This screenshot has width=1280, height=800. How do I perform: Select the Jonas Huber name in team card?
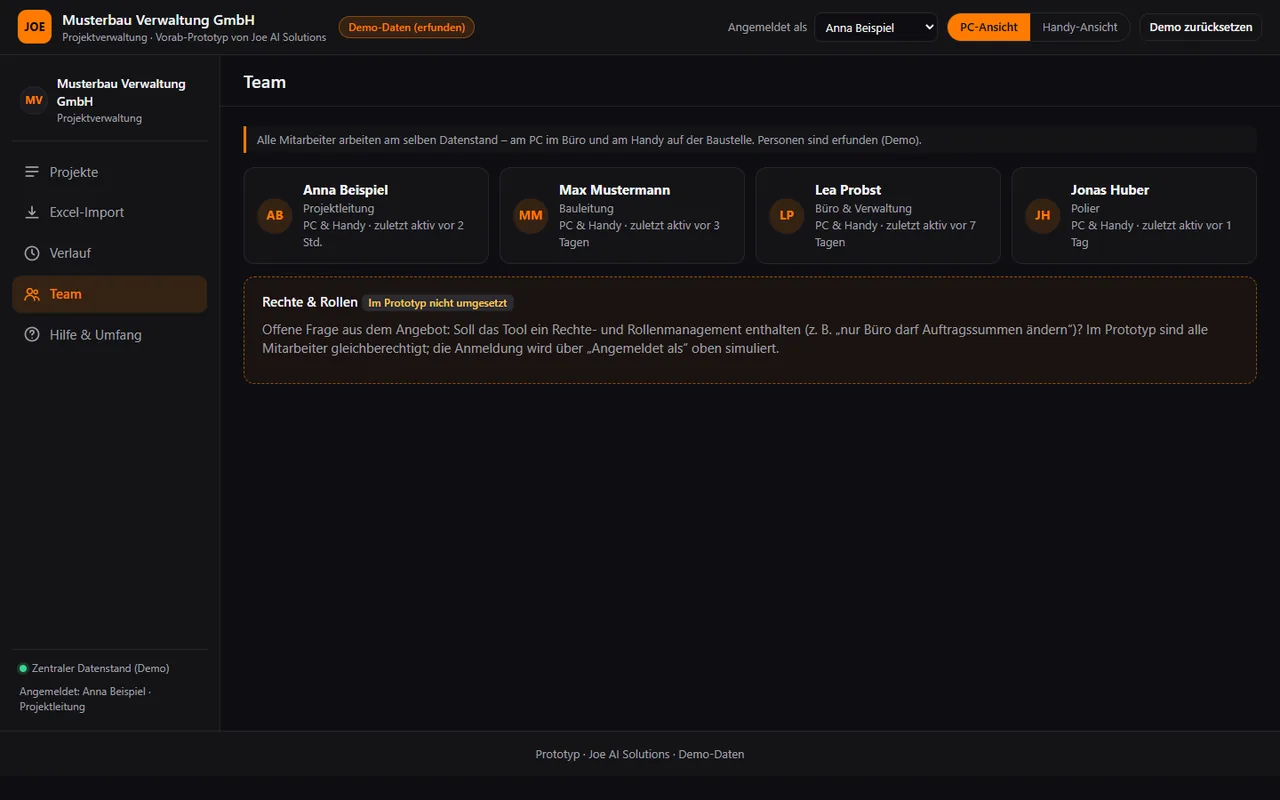point(1110,190)
